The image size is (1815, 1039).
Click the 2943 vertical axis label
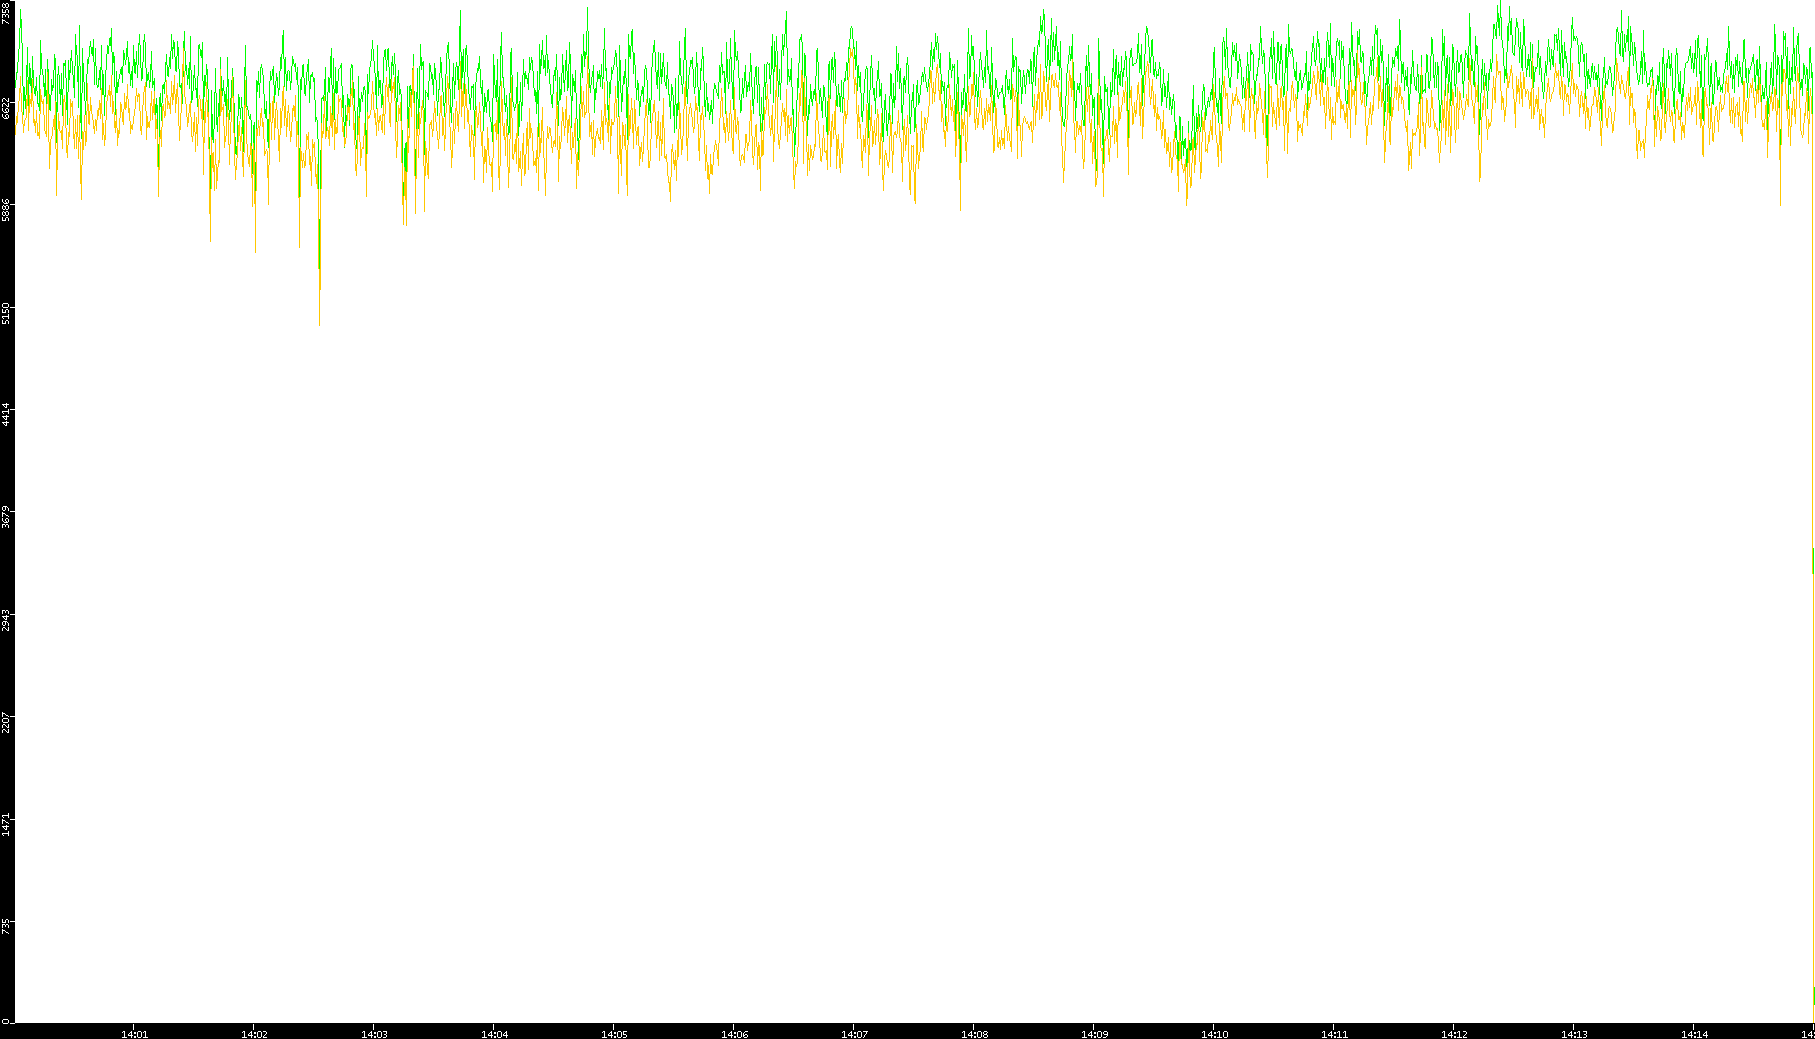click(6, 620)
